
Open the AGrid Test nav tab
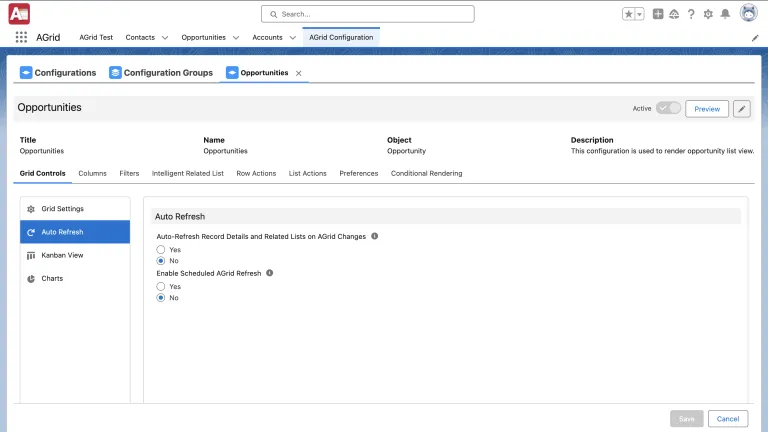tap(96, 37)
